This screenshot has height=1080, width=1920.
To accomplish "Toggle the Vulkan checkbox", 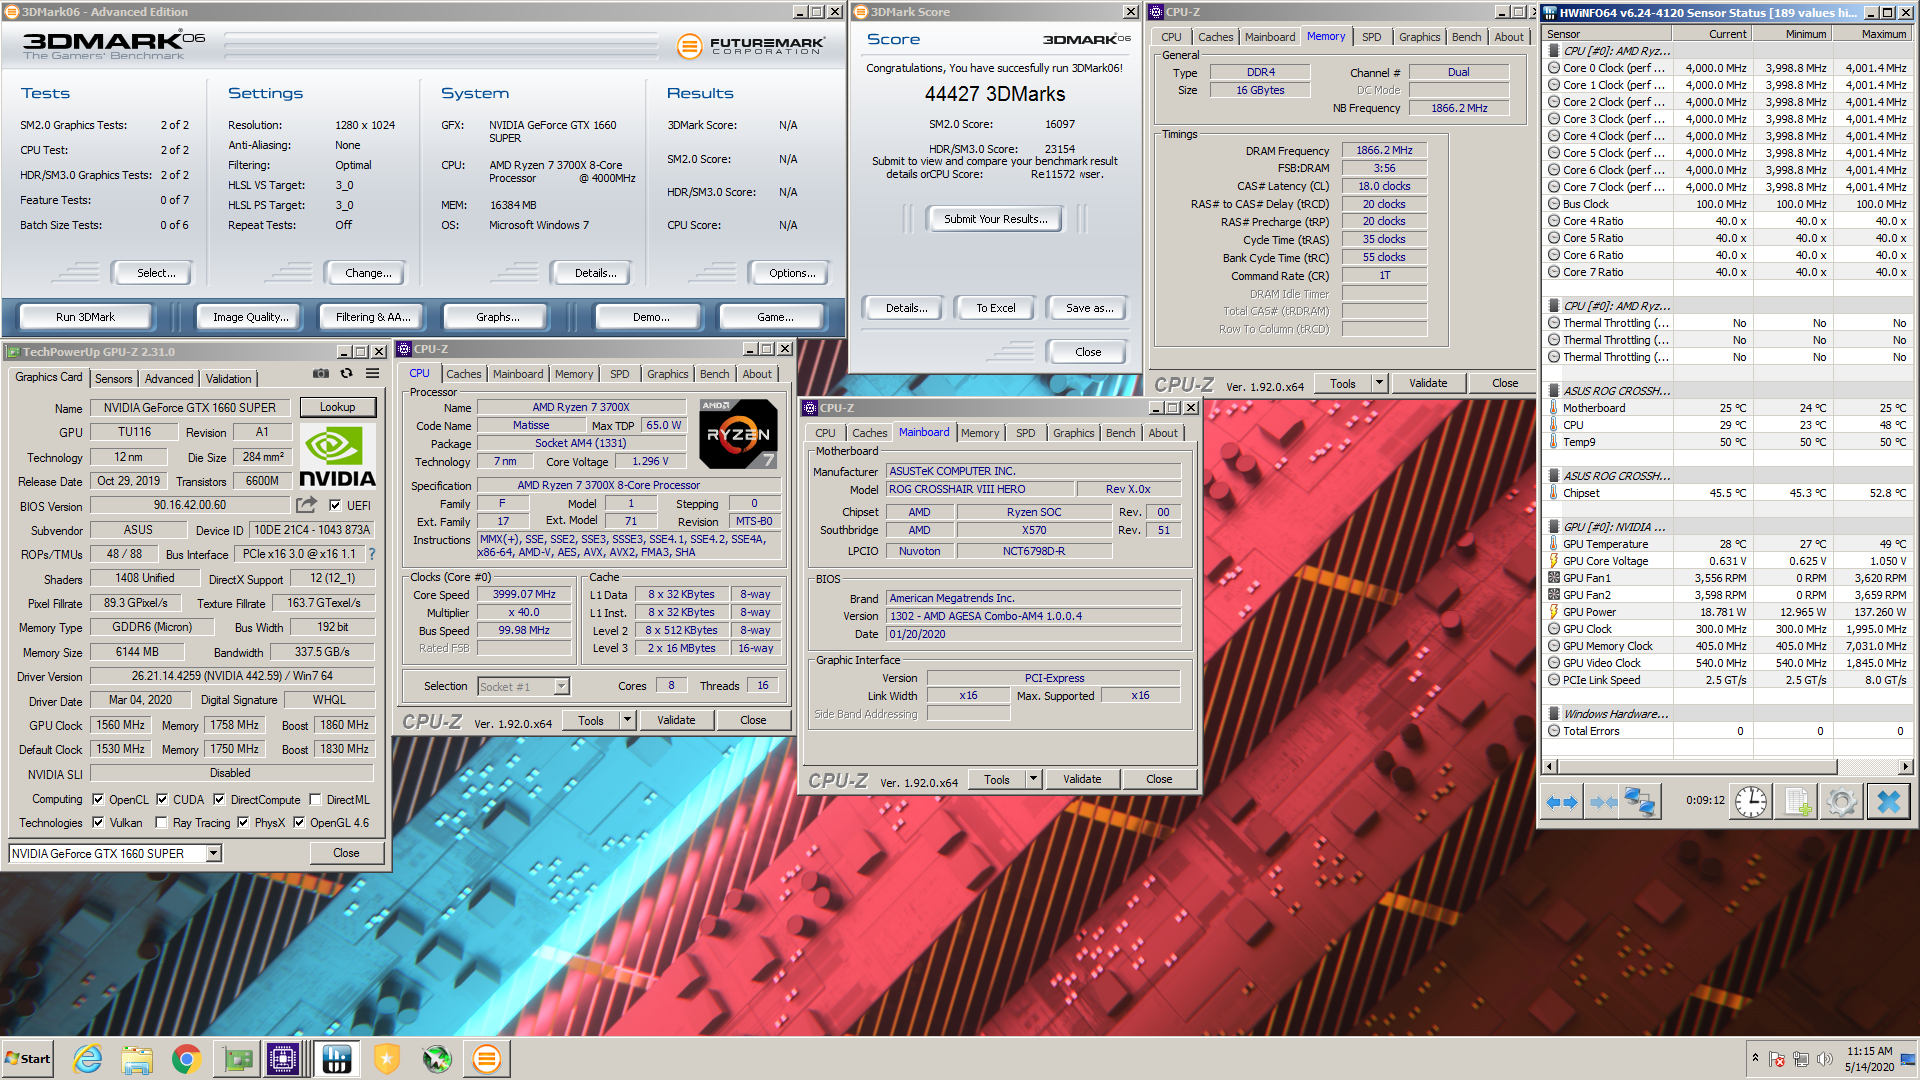I will pyautogui.click(x=98, y=822).
